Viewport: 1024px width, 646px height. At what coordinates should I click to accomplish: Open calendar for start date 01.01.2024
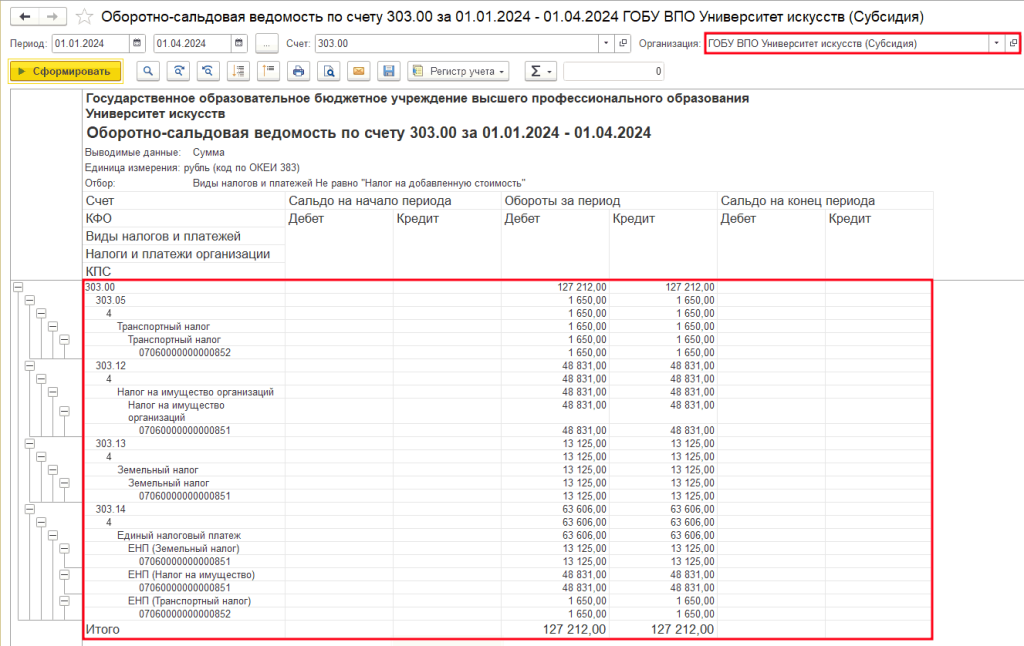click(137, 43)
